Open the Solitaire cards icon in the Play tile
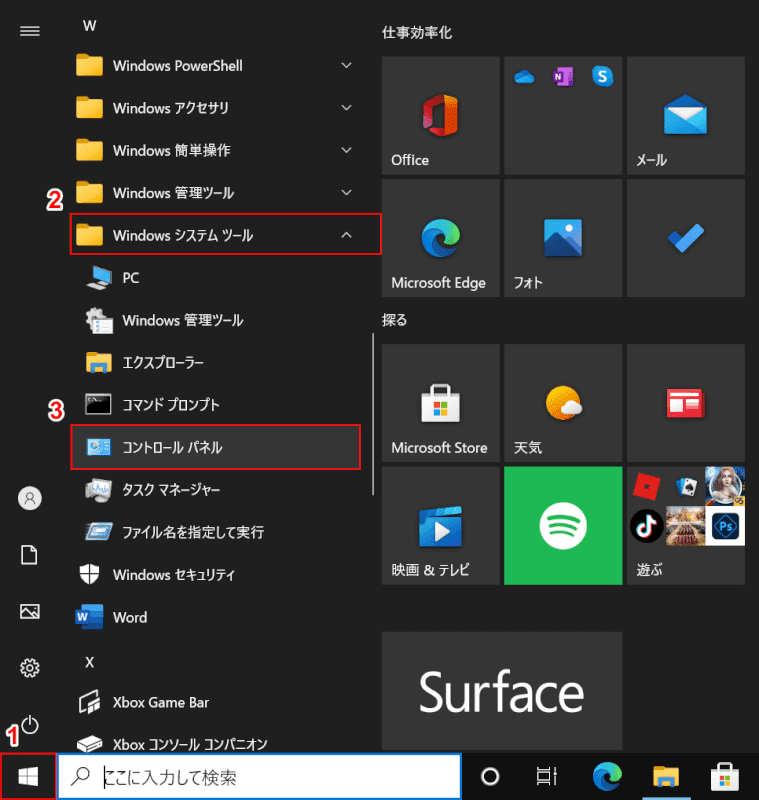This screenshot has height=800, width=759. 686,486
